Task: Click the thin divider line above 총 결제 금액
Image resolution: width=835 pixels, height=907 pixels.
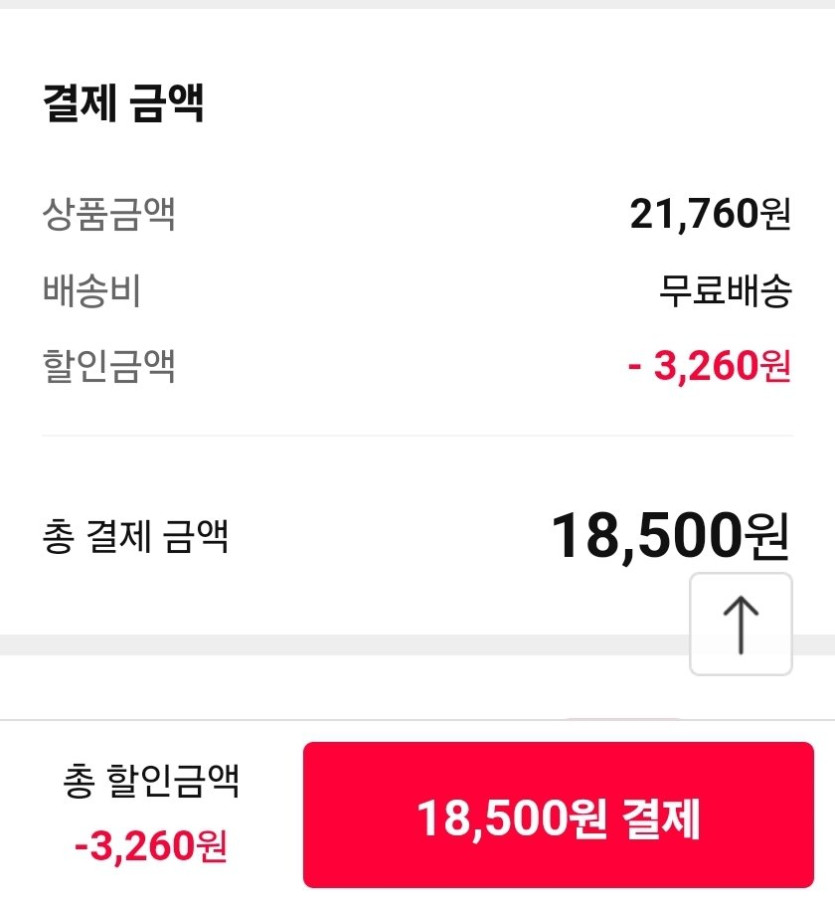Action: coord(417,436)
